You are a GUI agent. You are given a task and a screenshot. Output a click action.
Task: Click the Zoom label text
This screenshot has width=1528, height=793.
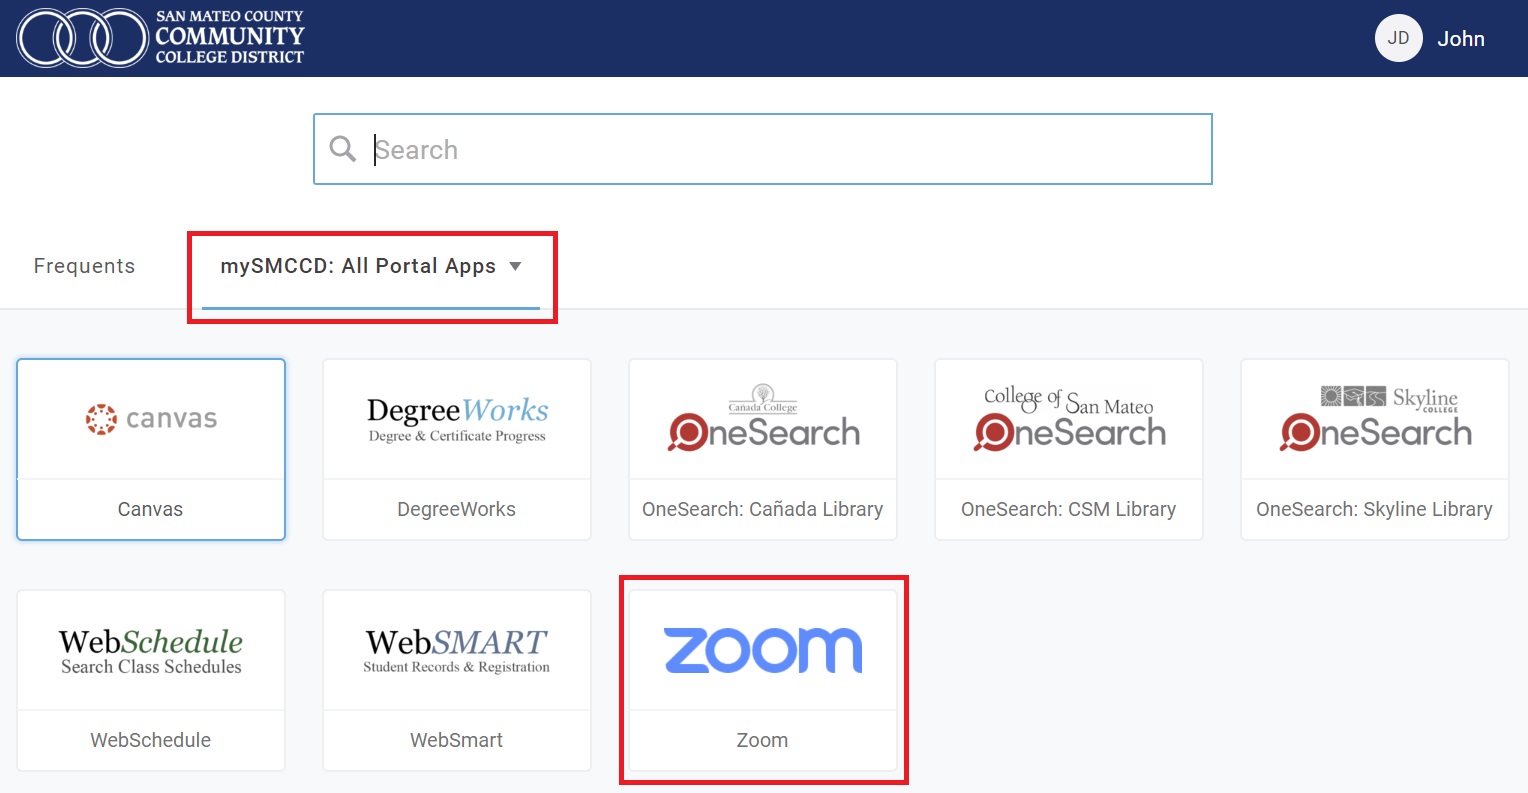click(762, 740)
